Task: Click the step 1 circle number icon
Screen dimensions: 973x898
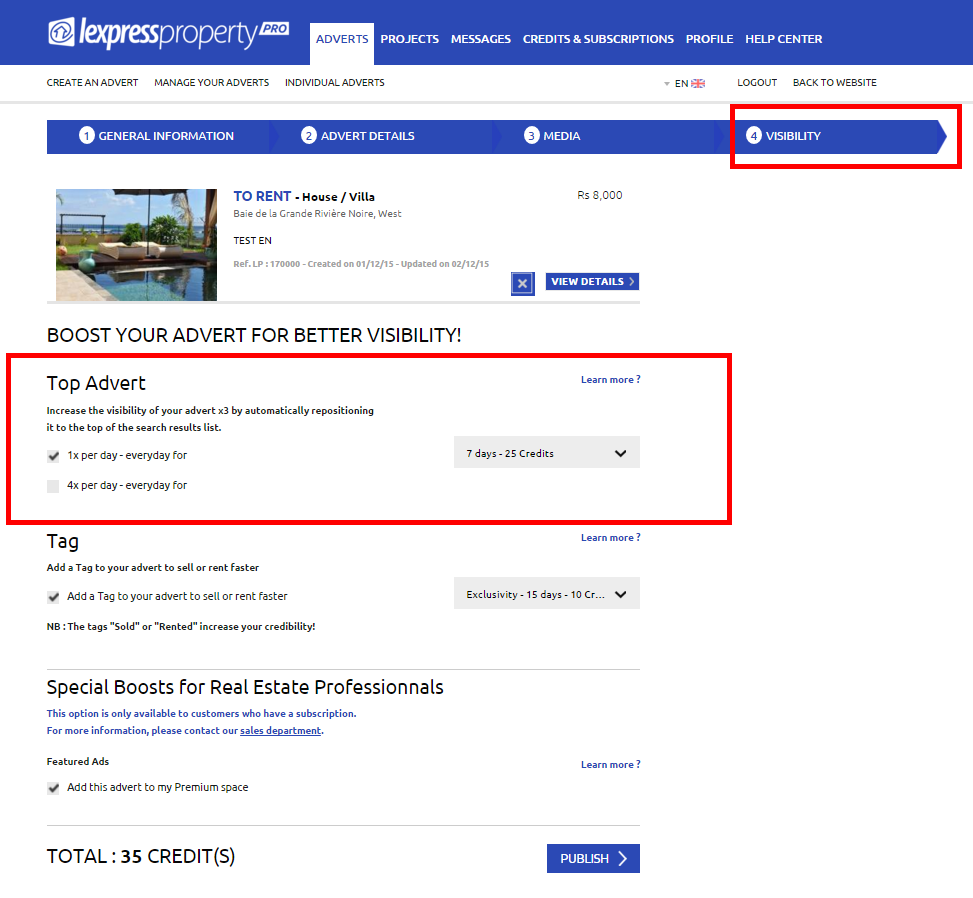Action: point(87,135)
